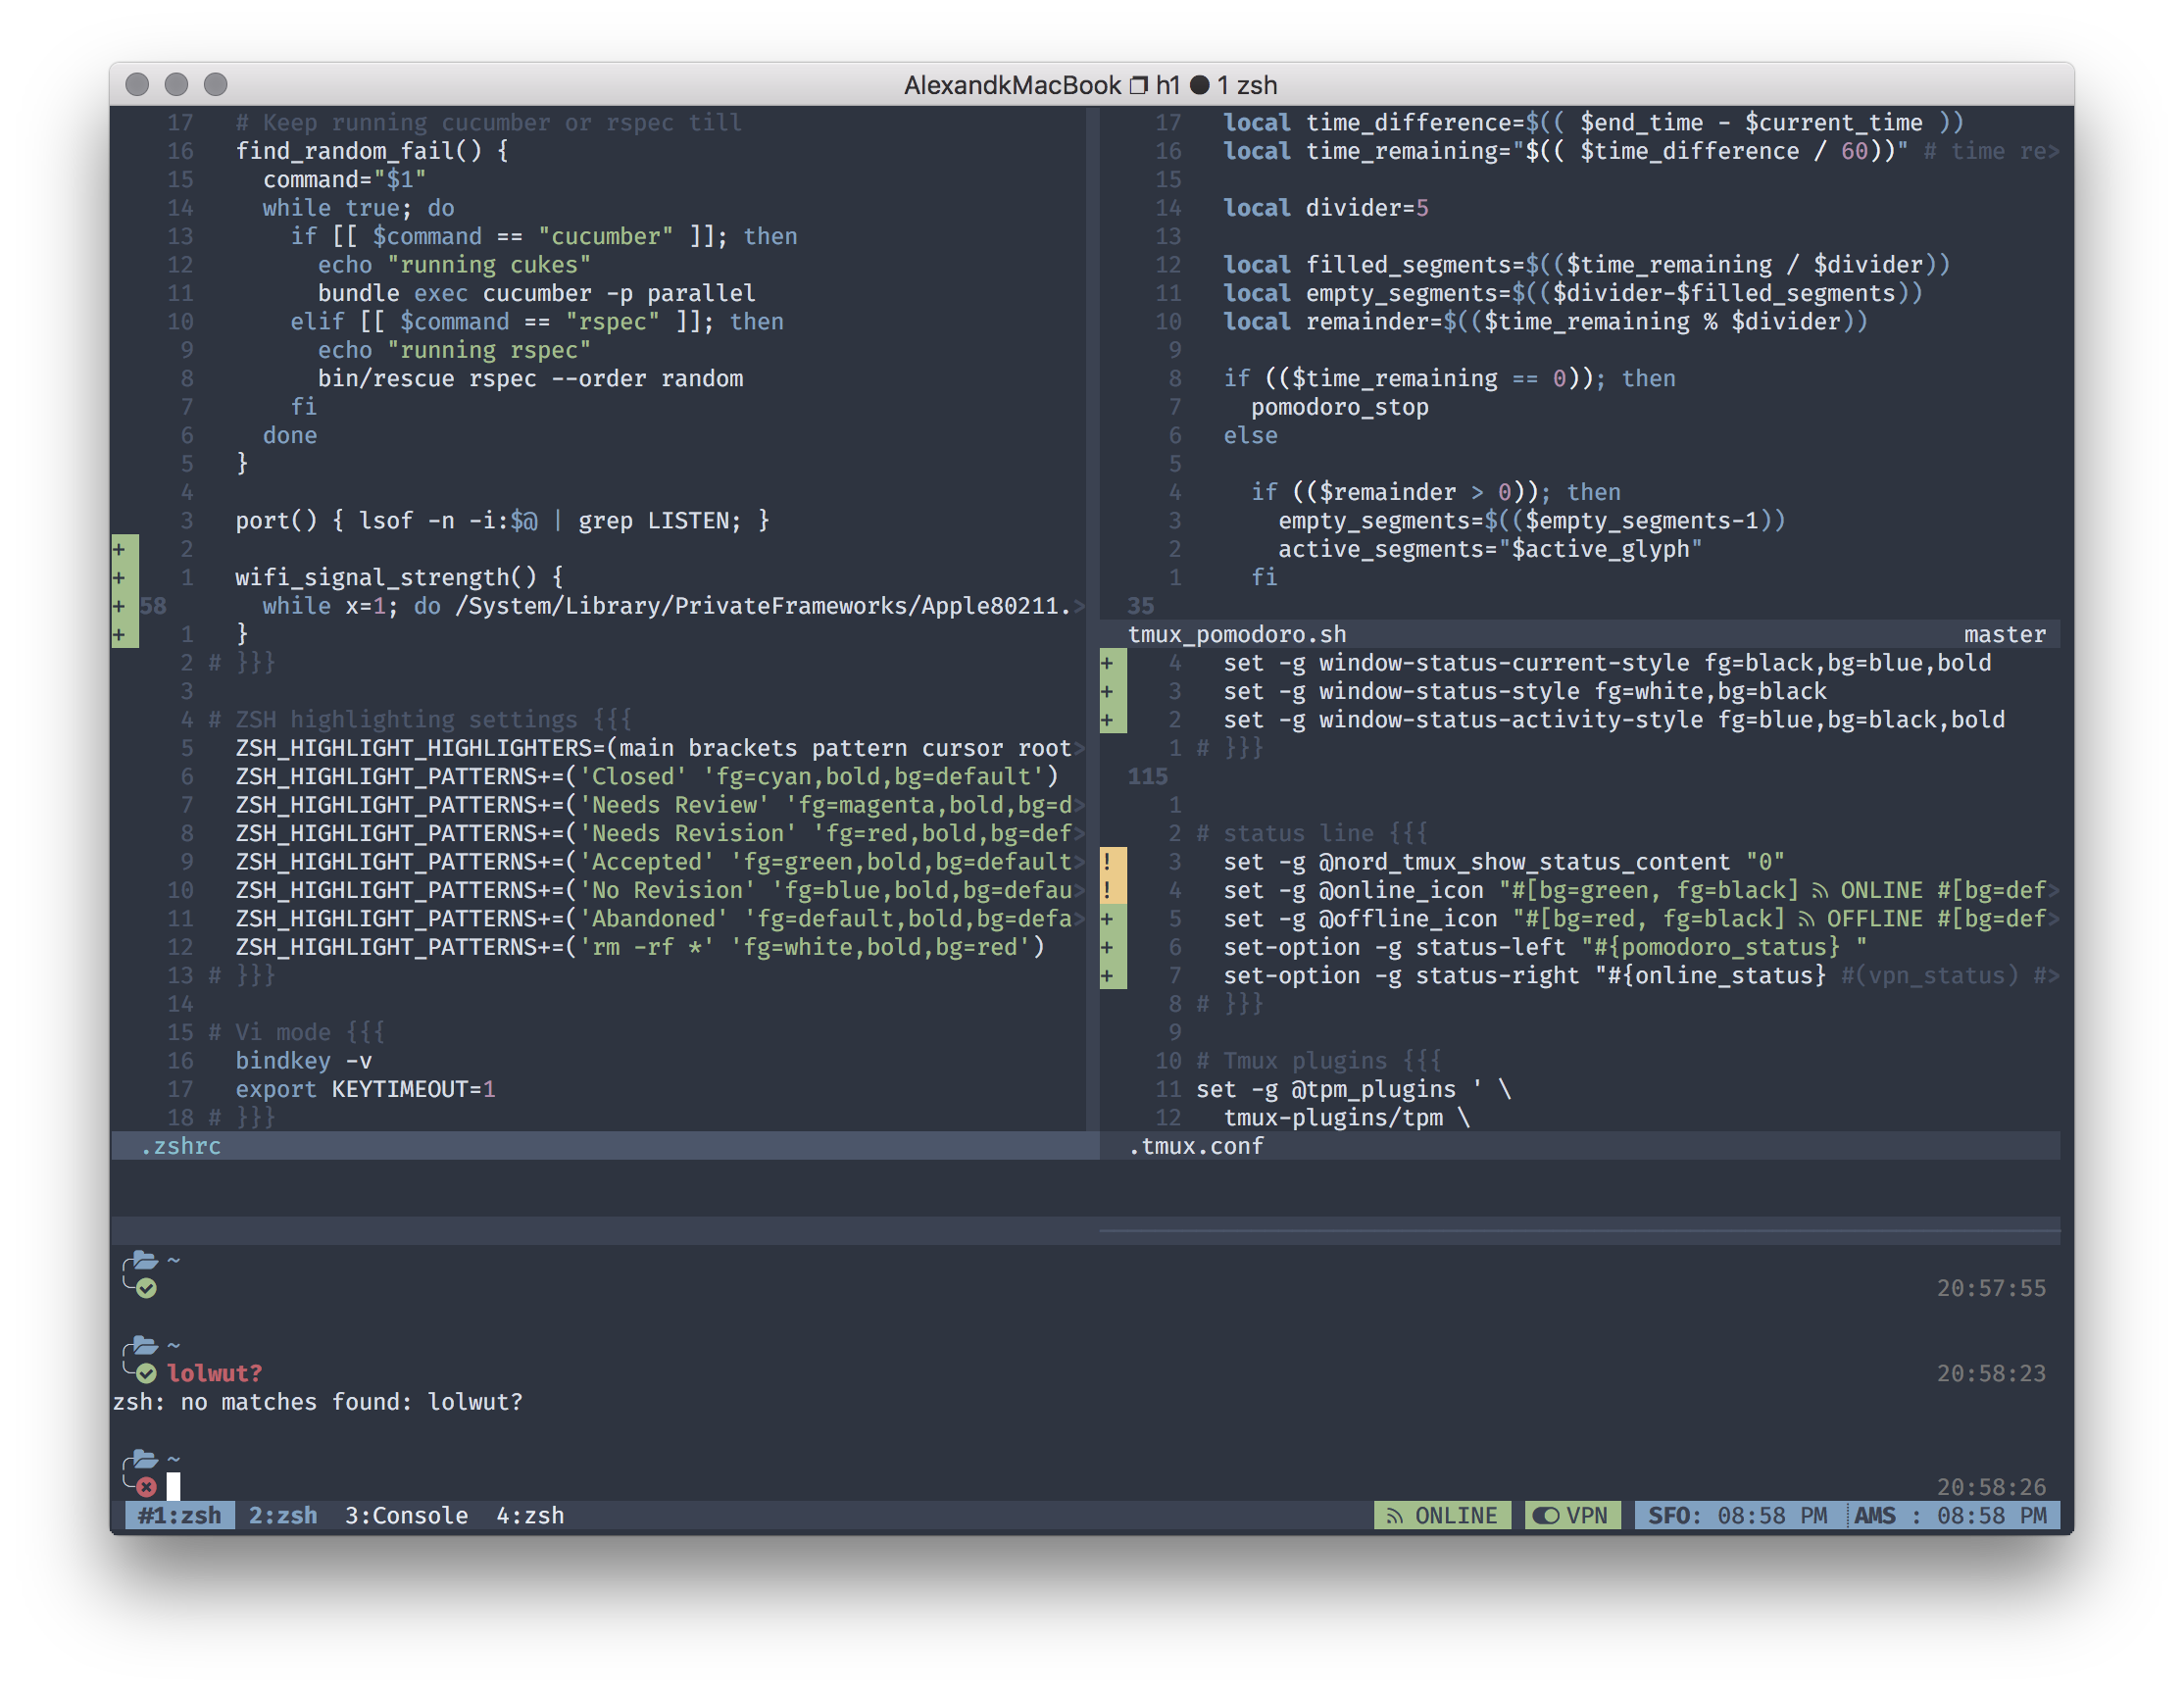Click the VPN toggle icon in status bar
Viewport: 2184px width, 1692px height.
(1545, 1516)
